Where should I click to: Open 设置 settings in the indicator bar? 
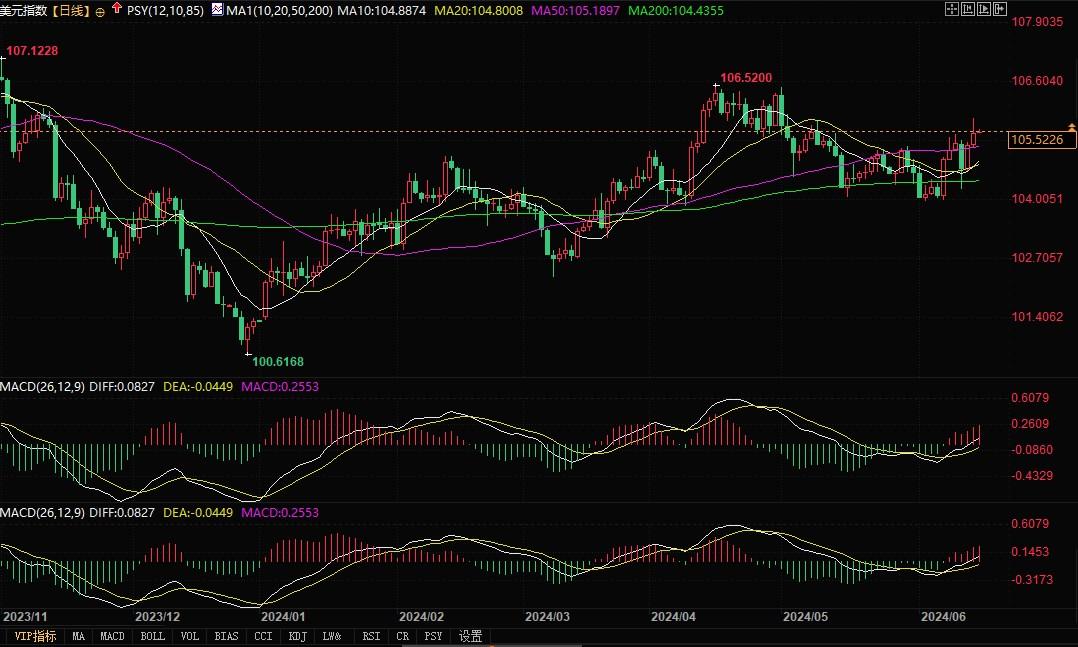pyautogui.click(x=470, y=636)
